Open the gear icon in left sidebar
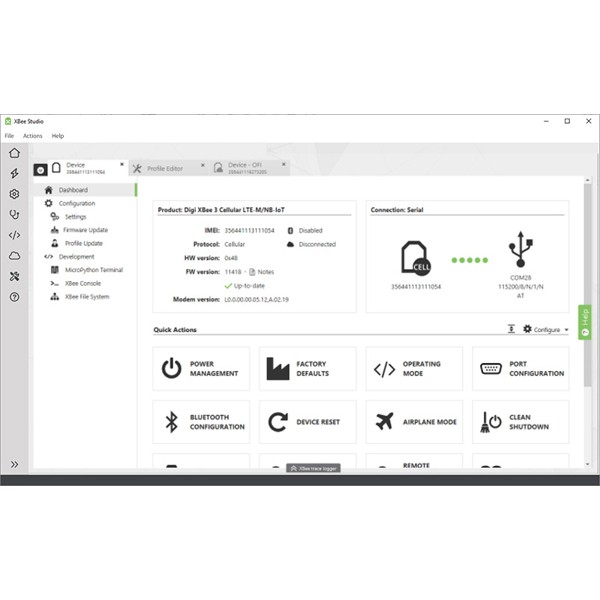600x600 pixels. coord(15,194)
